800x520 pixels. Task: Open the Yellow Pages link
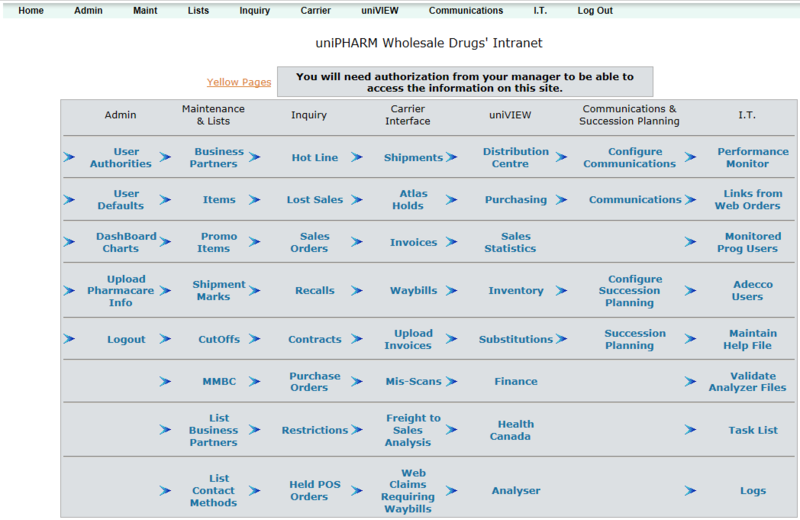(x=239, y=82)
